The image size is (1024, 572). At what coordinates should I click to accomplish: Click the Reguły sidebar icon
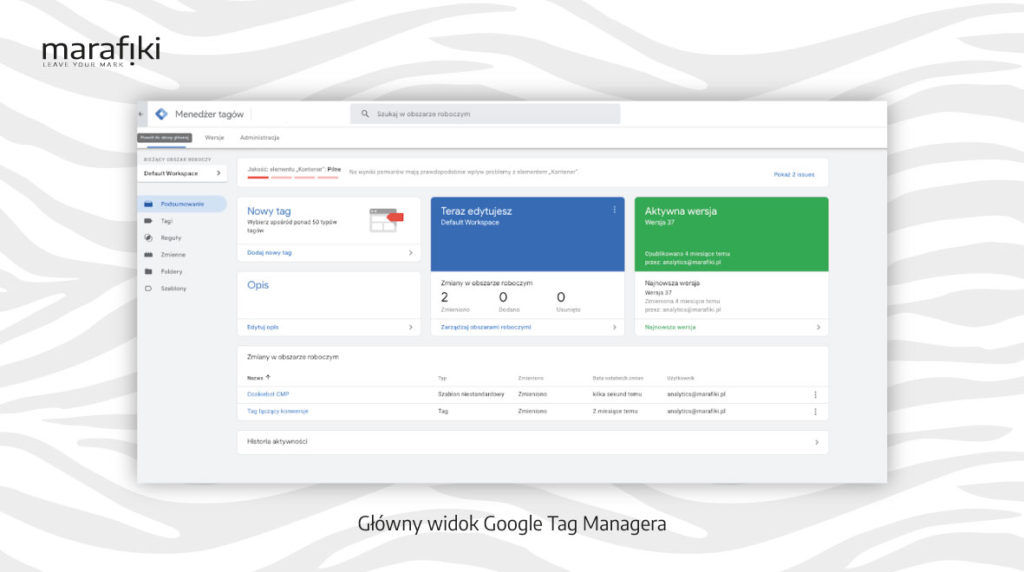(148, 238)
